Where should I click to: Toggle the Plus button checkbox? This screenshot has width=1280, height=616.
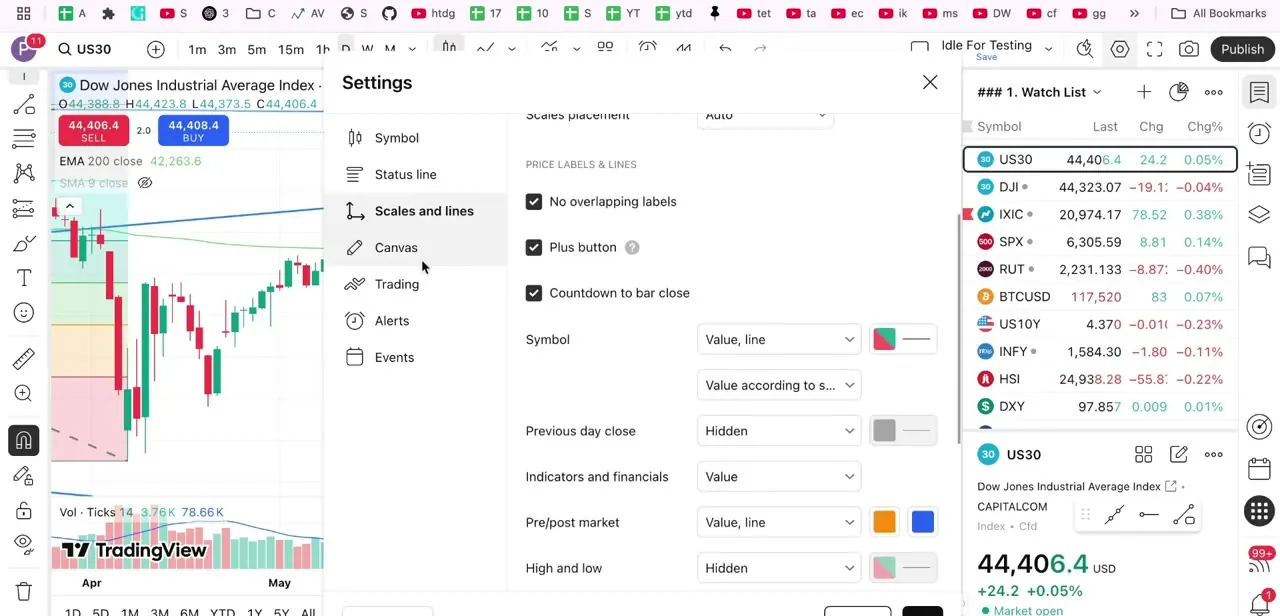point(534,247)
